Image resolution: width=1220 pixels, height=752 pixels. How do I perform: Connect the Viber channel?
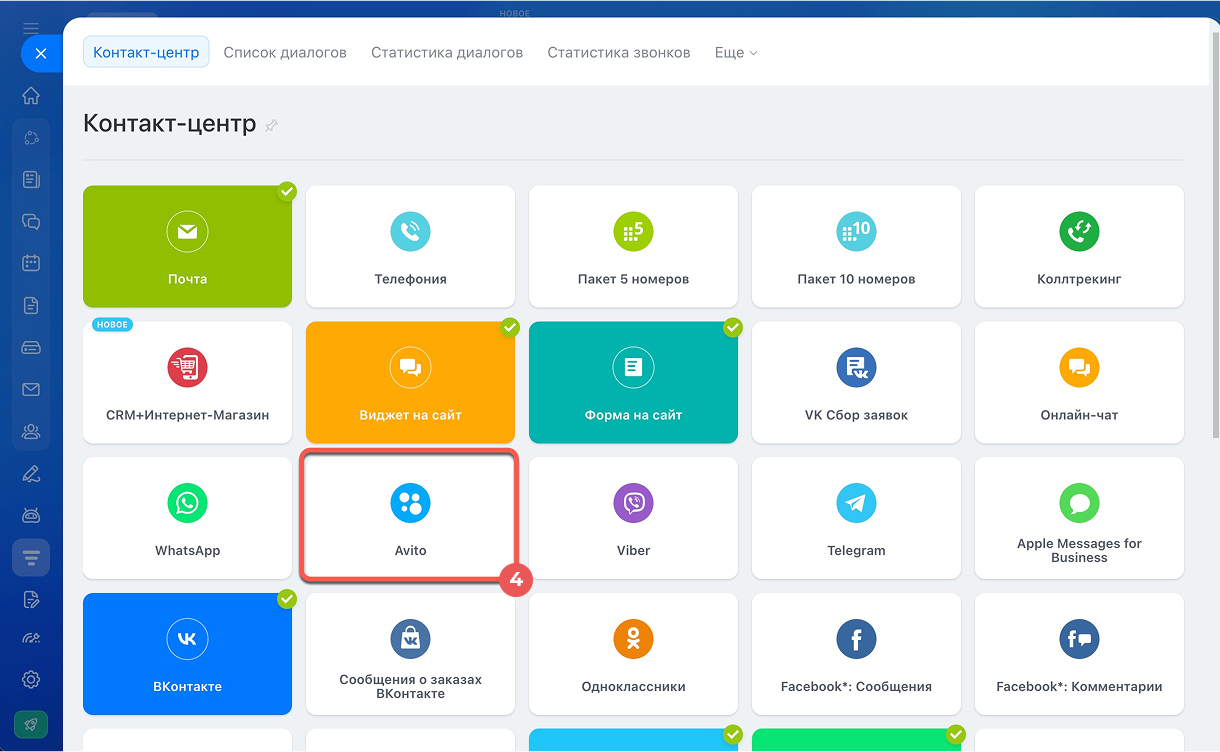(633, 518)
